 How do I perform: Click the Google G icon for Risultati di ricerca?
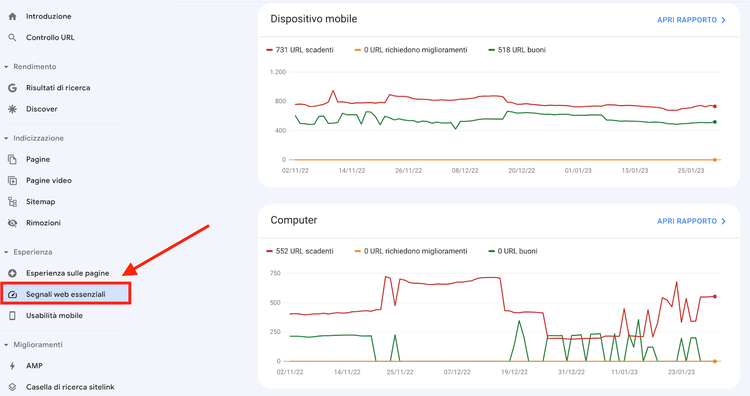[x=12, y=88]
